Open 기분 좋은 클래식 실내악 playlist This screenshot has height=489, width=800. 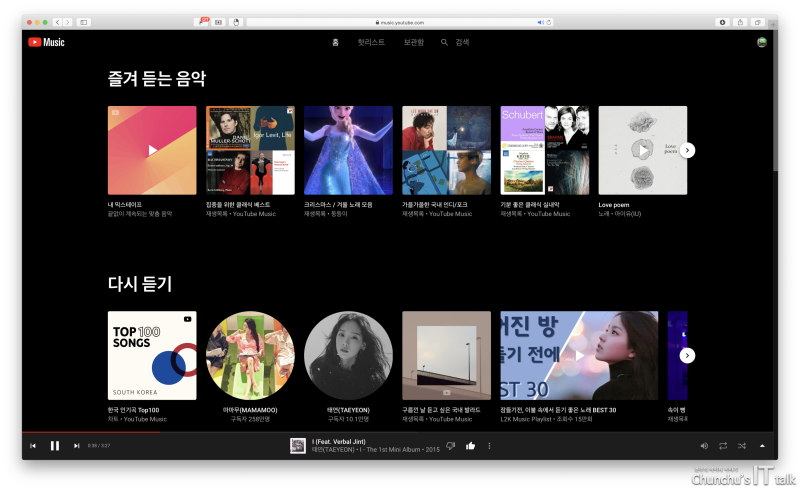click(545, 150)
